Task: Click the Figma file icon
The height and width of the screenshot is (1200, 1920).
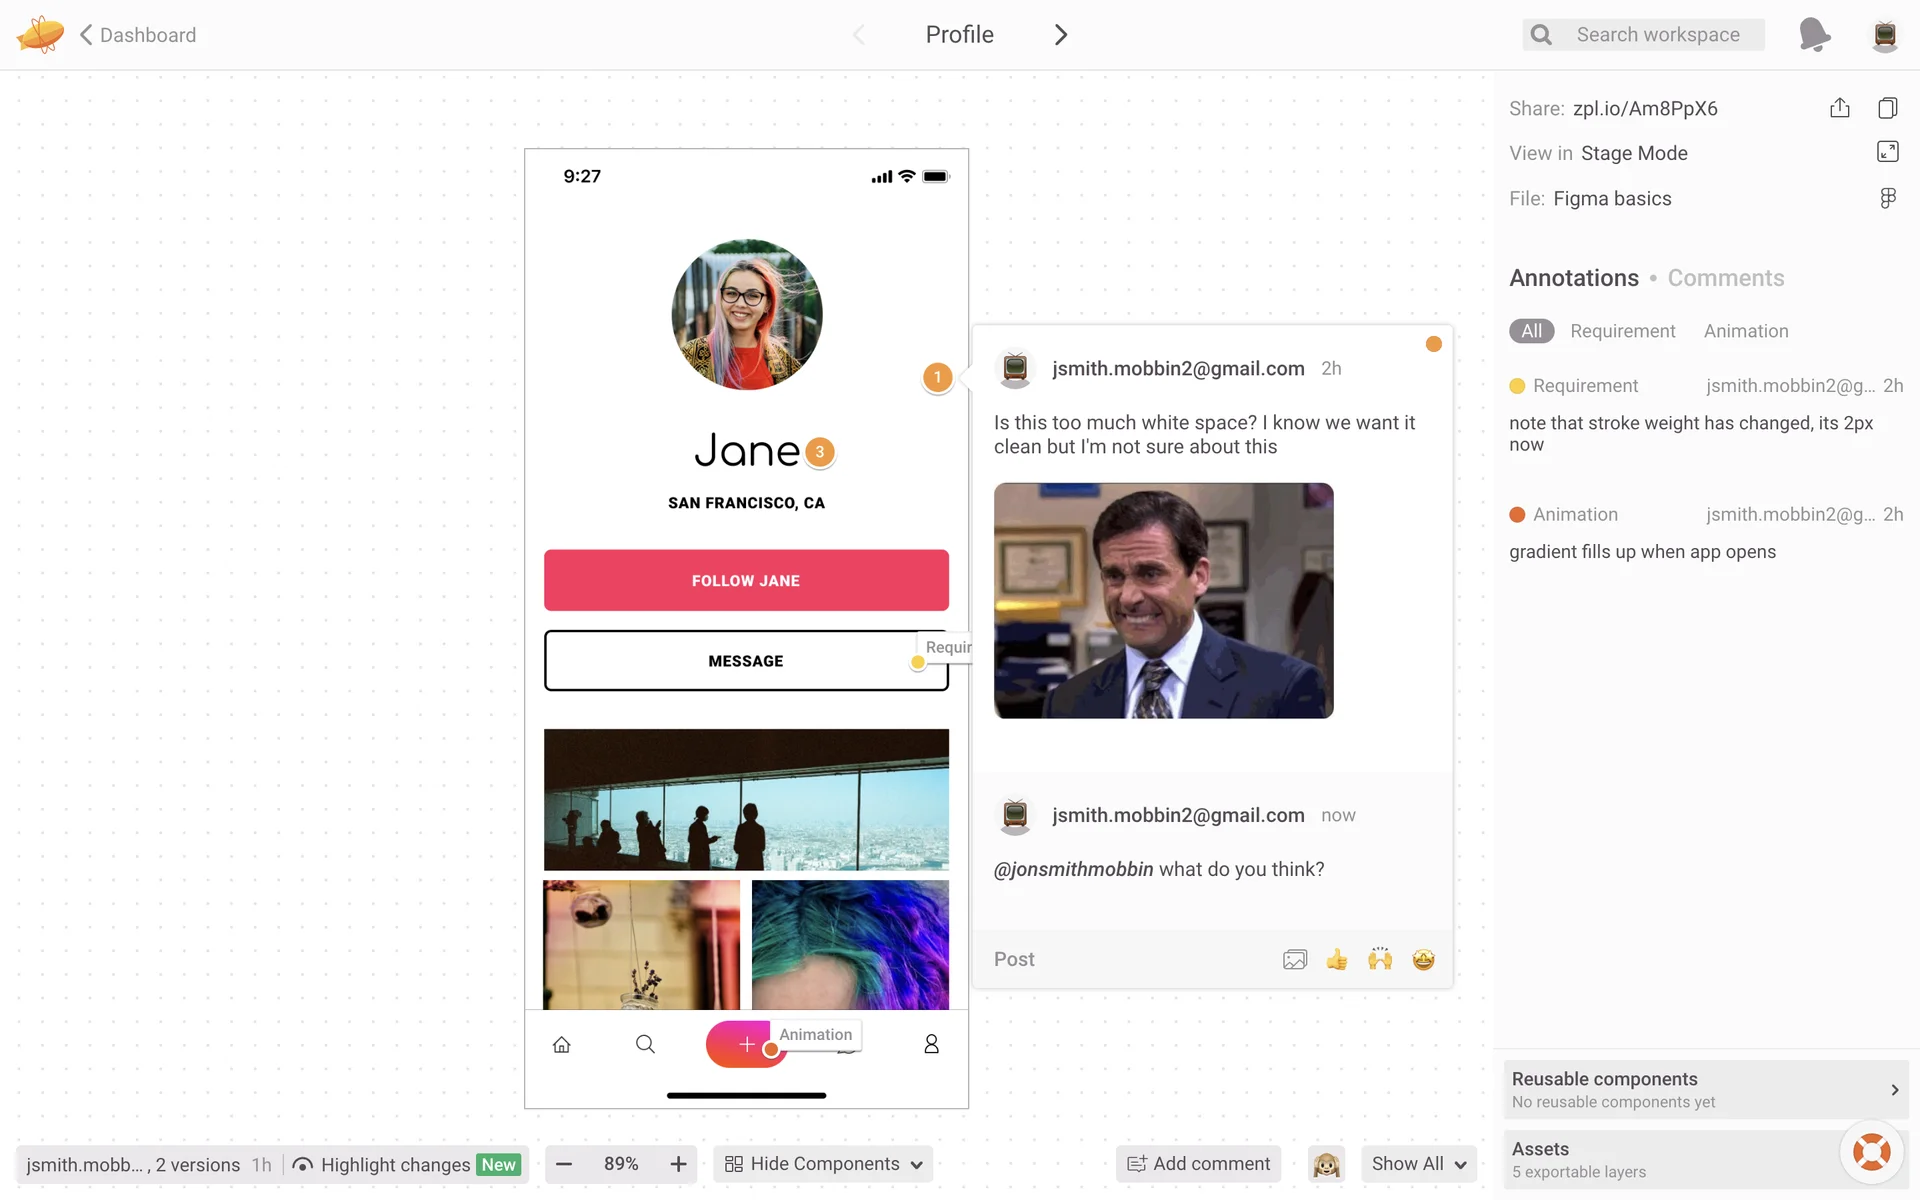Action: click(1887, 198)
